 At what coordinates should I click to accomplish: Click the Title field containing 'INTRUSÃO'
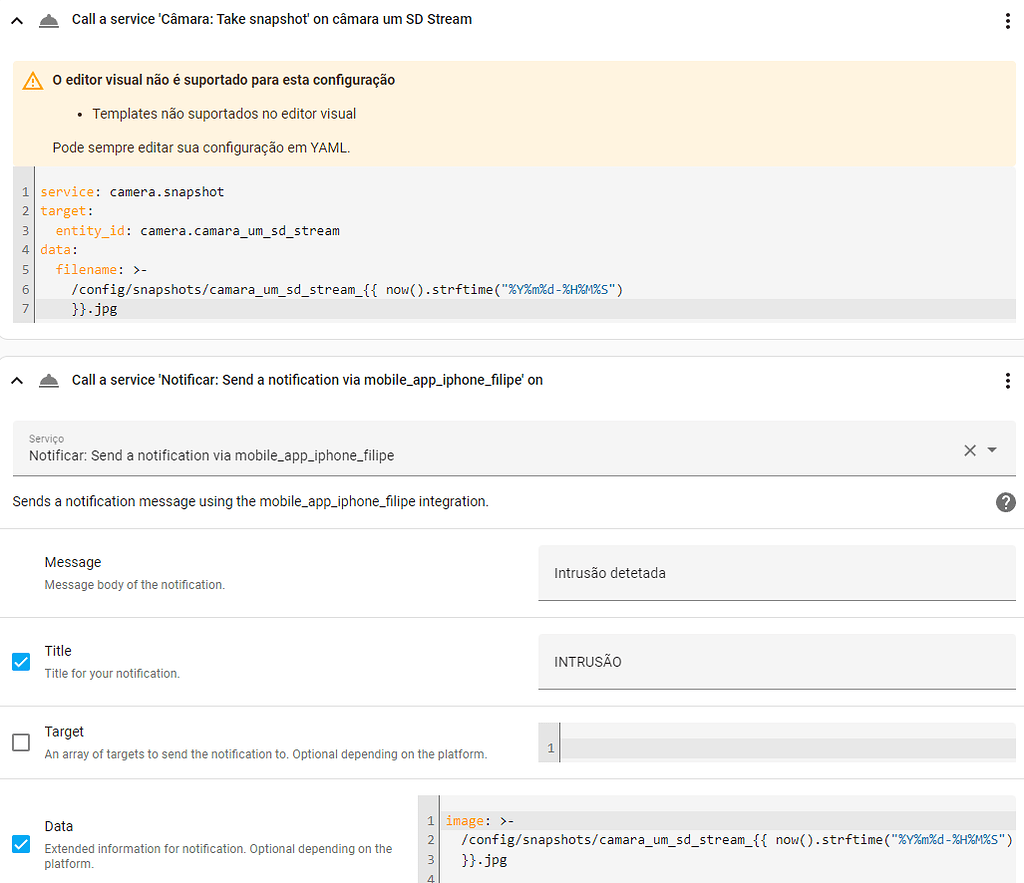(x=776, y=662)
